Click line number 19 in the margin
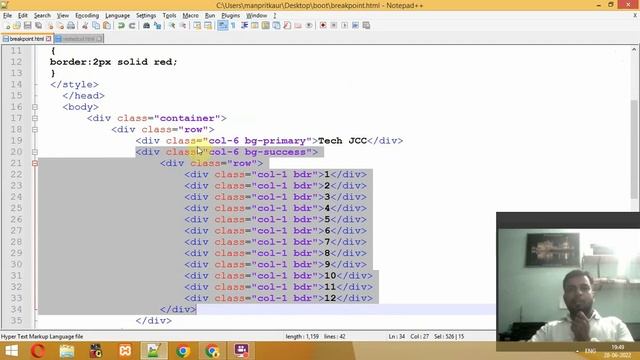The height and width of the screenshot is (360, 640). pyautogui.click(x=16, y=141)
